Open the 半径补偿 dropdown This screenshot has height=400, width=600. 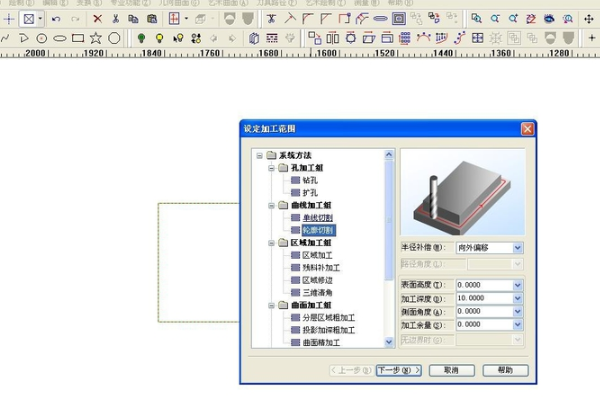tap(517, 247)
